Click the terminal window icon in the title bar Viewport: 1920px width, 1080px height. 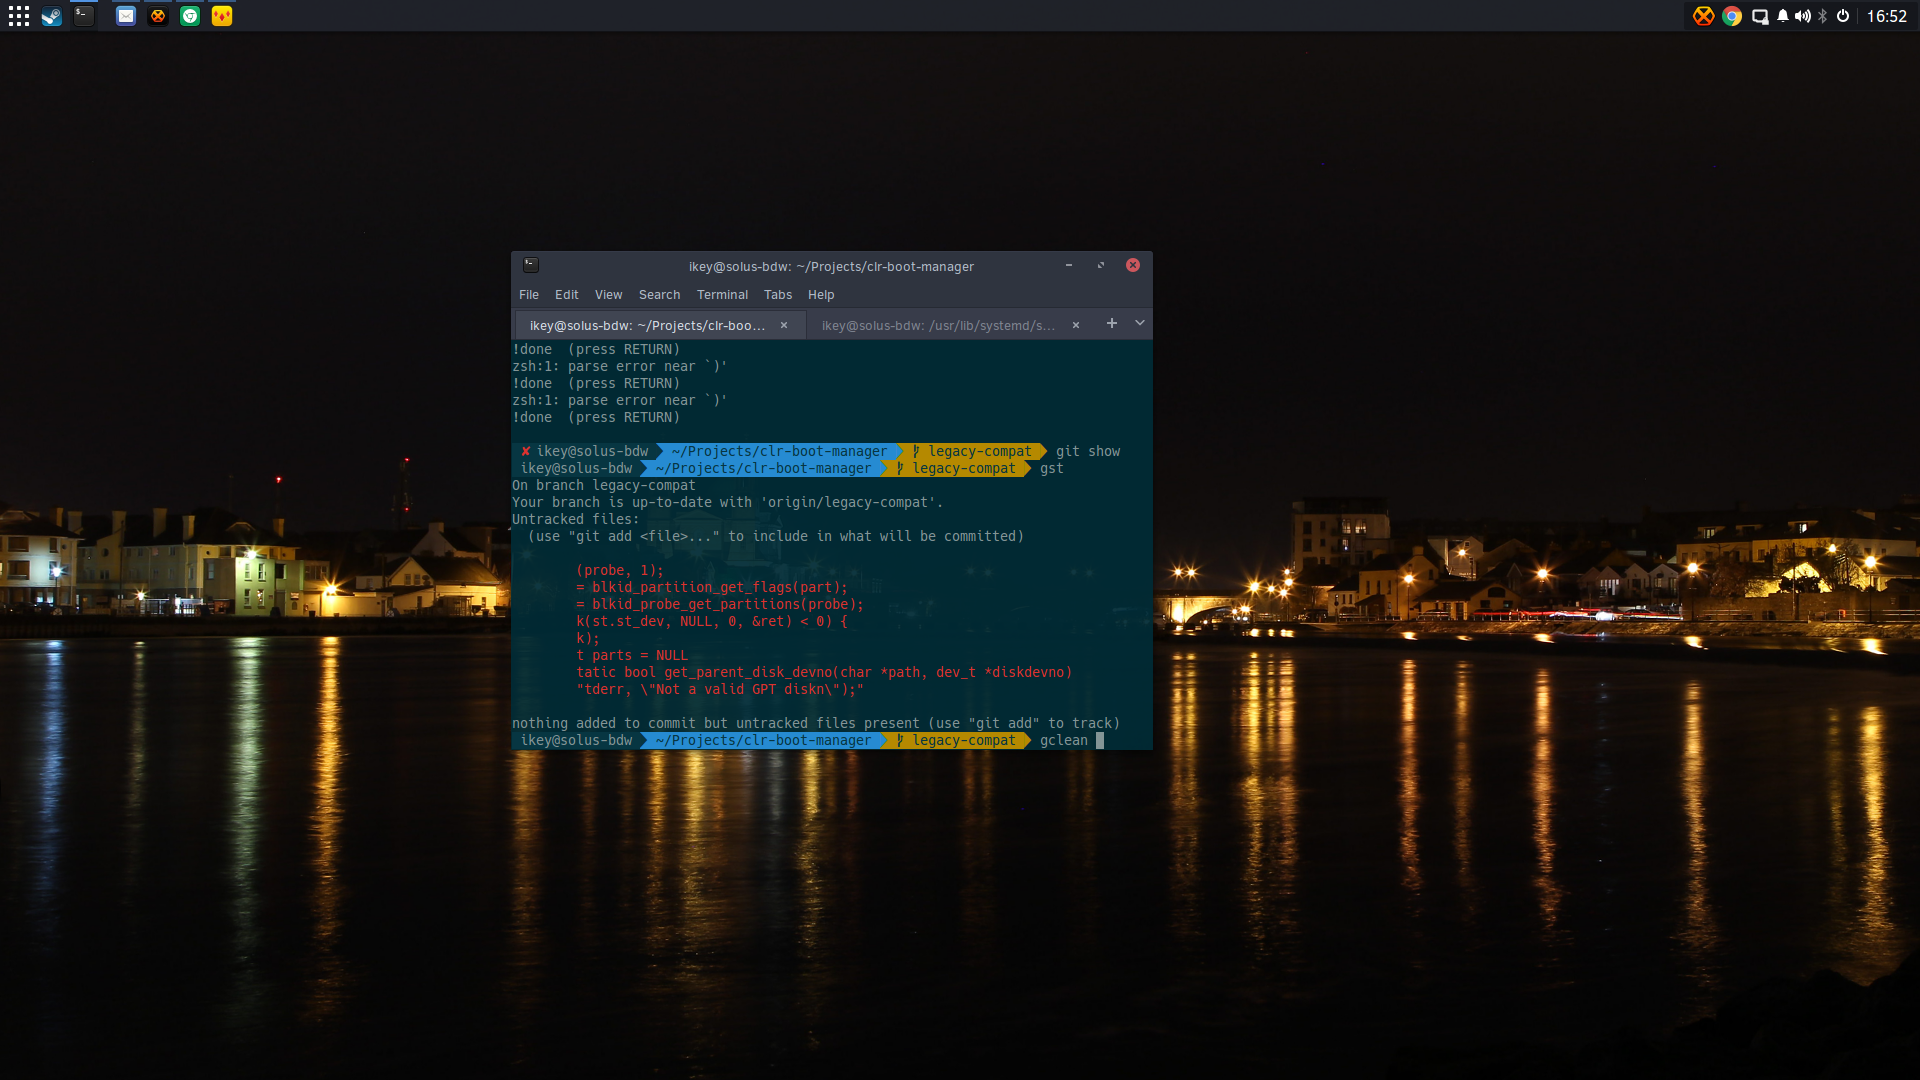(531, 266)
